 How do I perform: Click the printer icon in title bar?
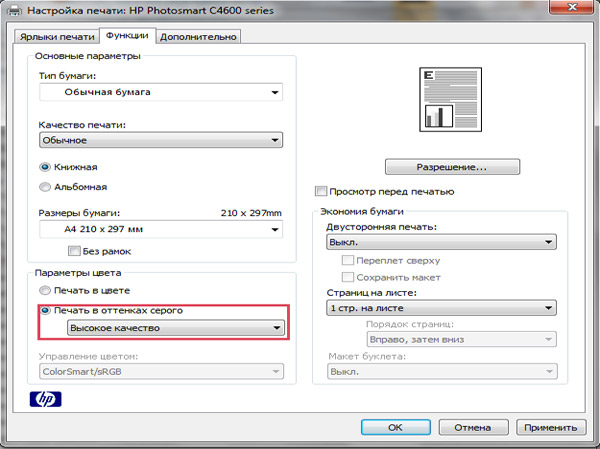click(x=15, y=11)
